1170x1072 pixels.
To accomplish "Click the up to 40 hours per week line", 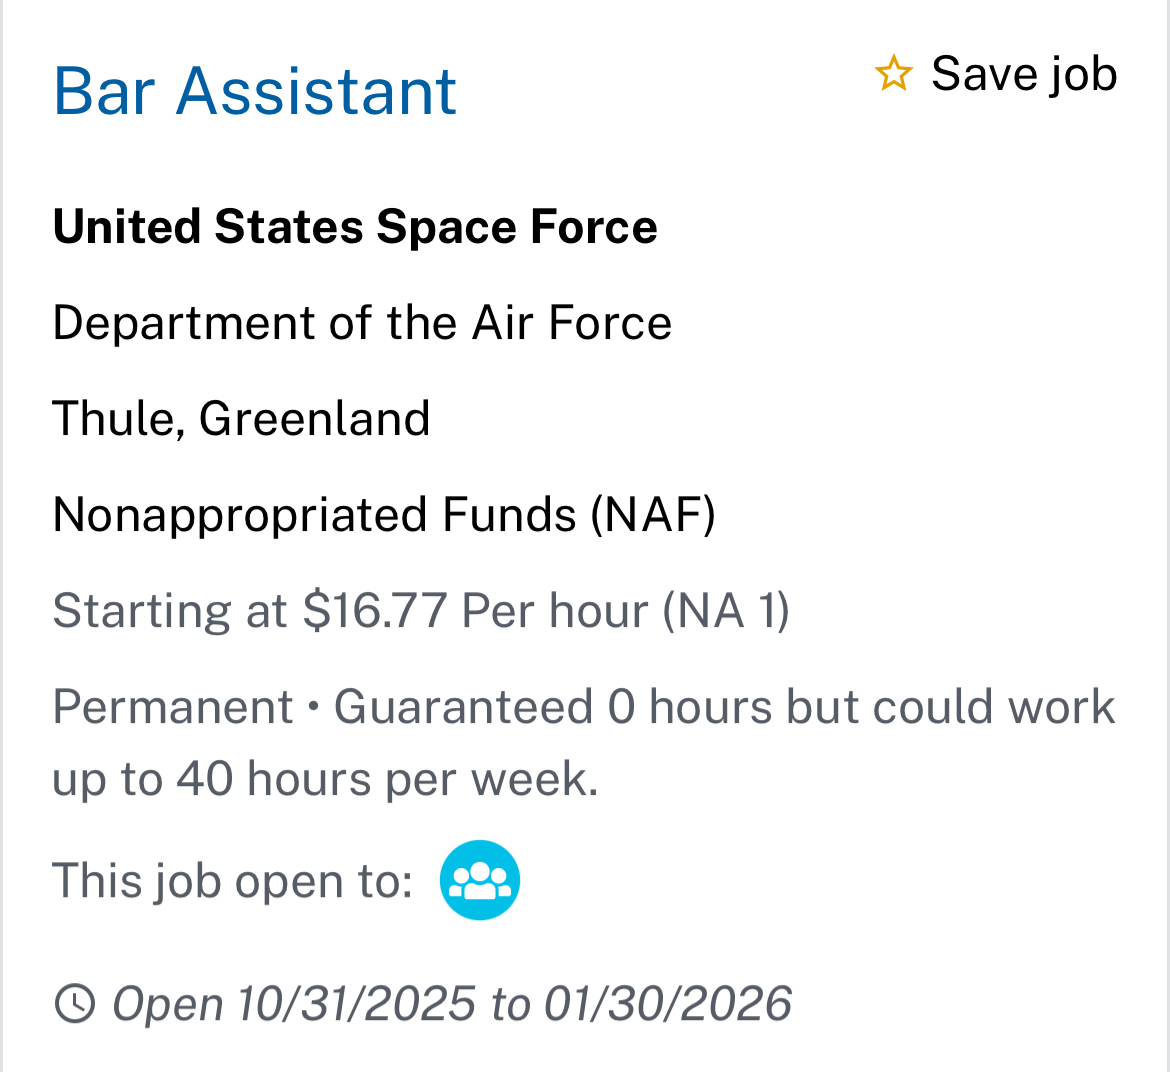I will (x=325, y=779).
